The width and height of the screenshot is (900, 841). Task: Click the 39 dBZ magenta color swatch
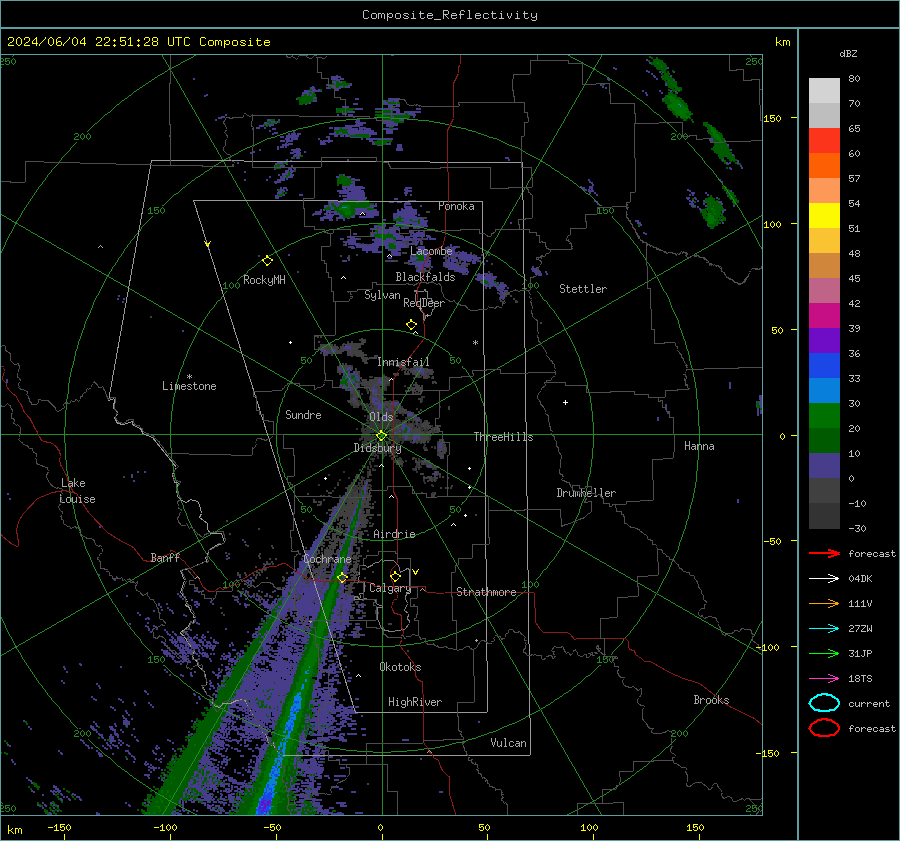(824, 316)
